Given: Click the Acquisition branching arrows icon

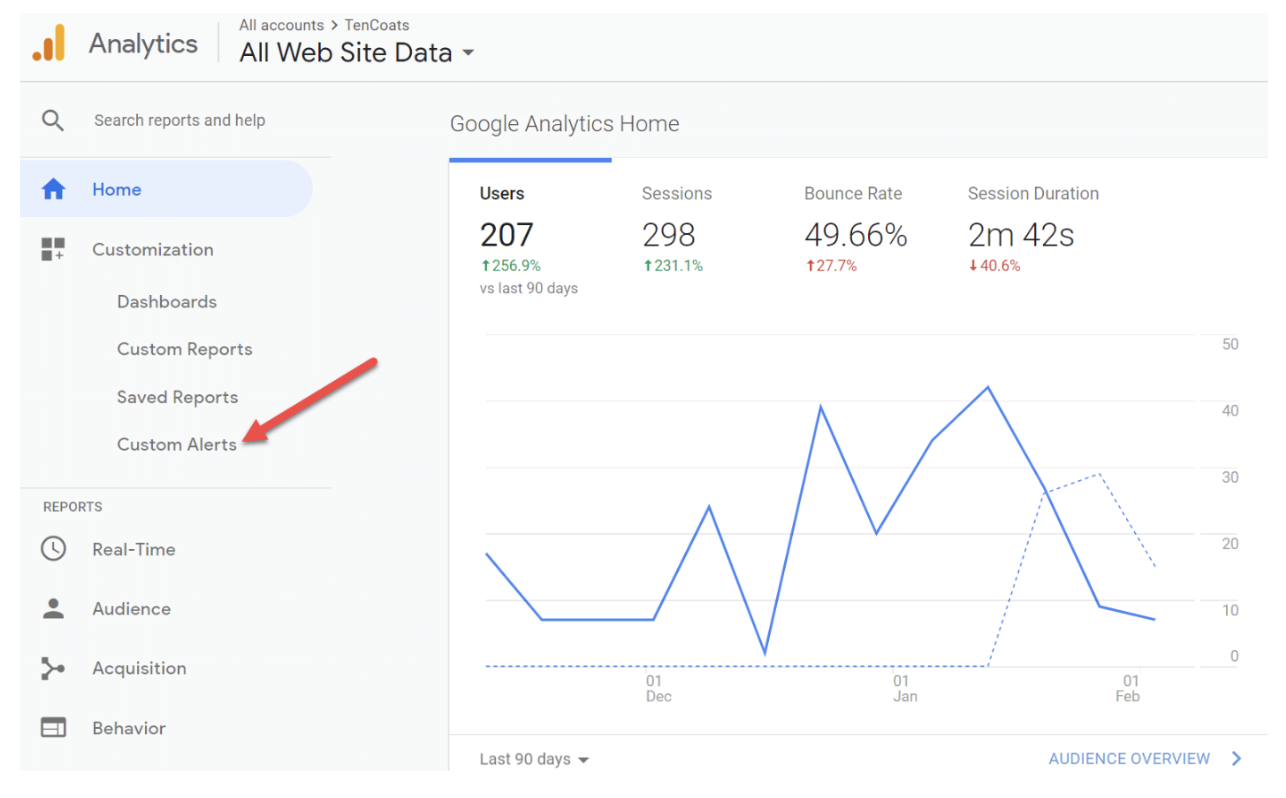Looking at the screenshot, I should (x=53, y=668).
